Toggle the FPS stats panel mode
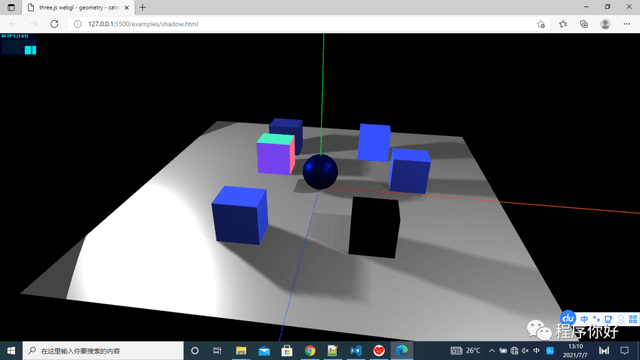The height and width of the screenshot is (360, 640). click(x=19, y=44)
